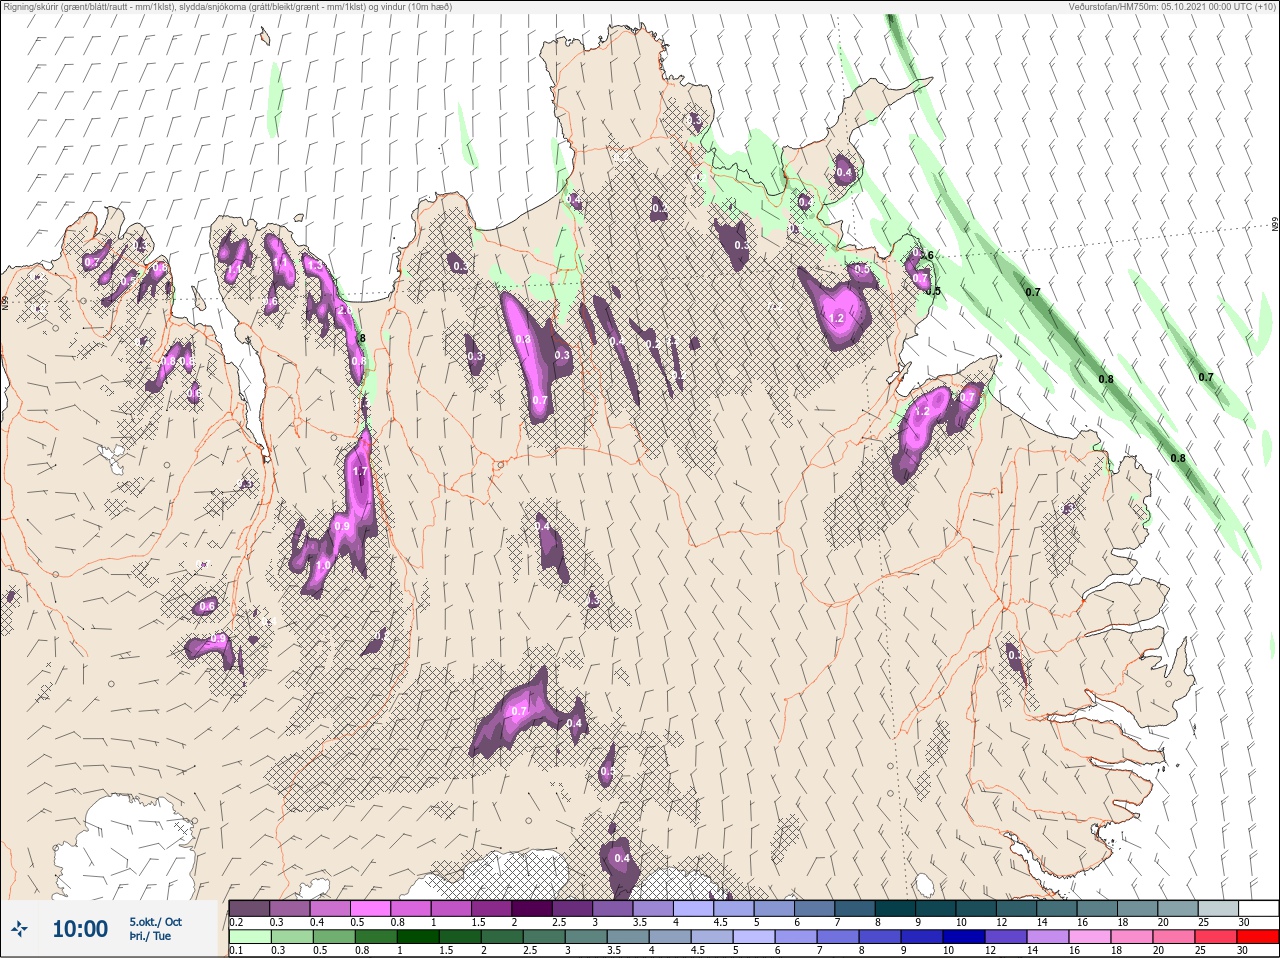Click the "Rigning/skúrir" map title at top
Screen dimensions: 1280x958
click(228, 7)
